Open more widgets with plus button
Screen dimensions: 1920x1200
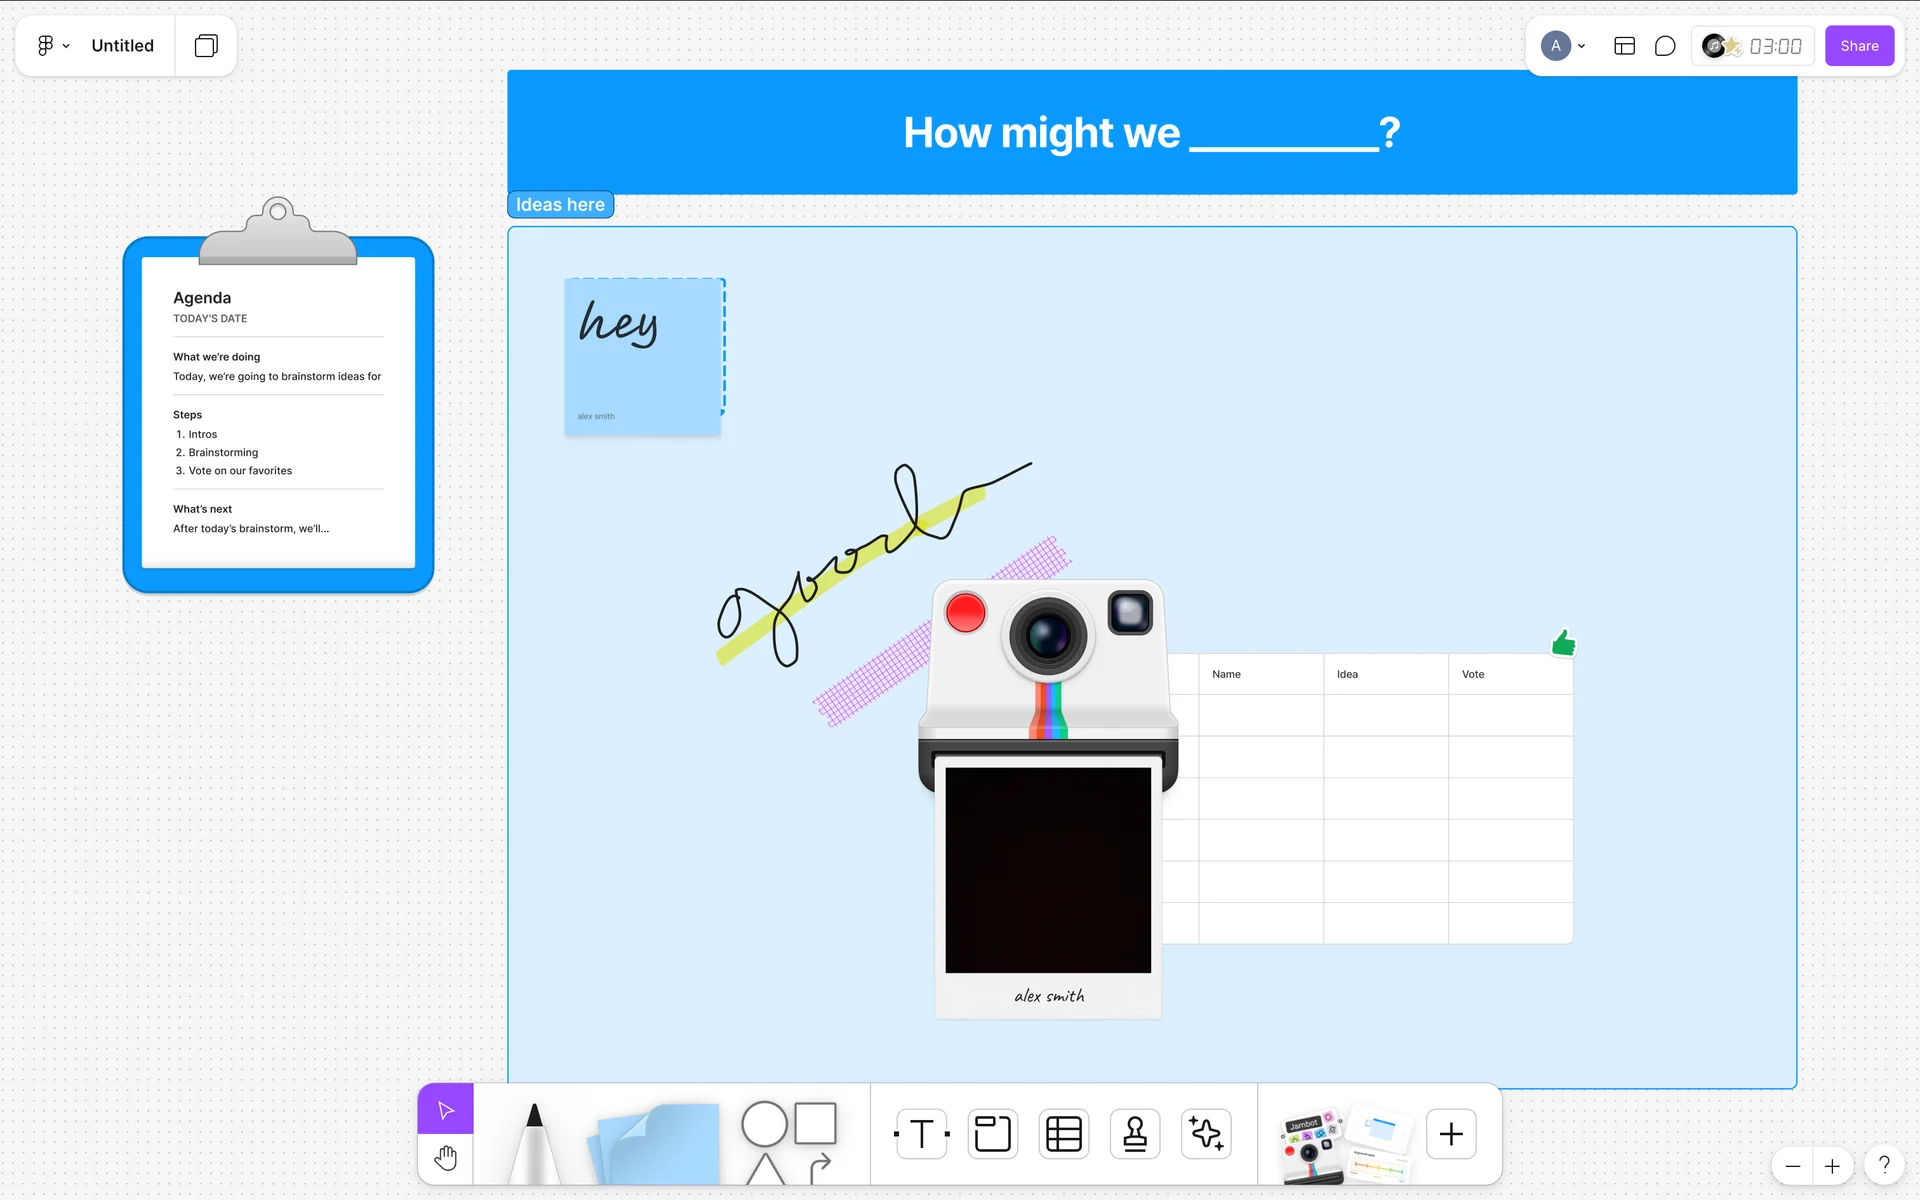1451,1134
